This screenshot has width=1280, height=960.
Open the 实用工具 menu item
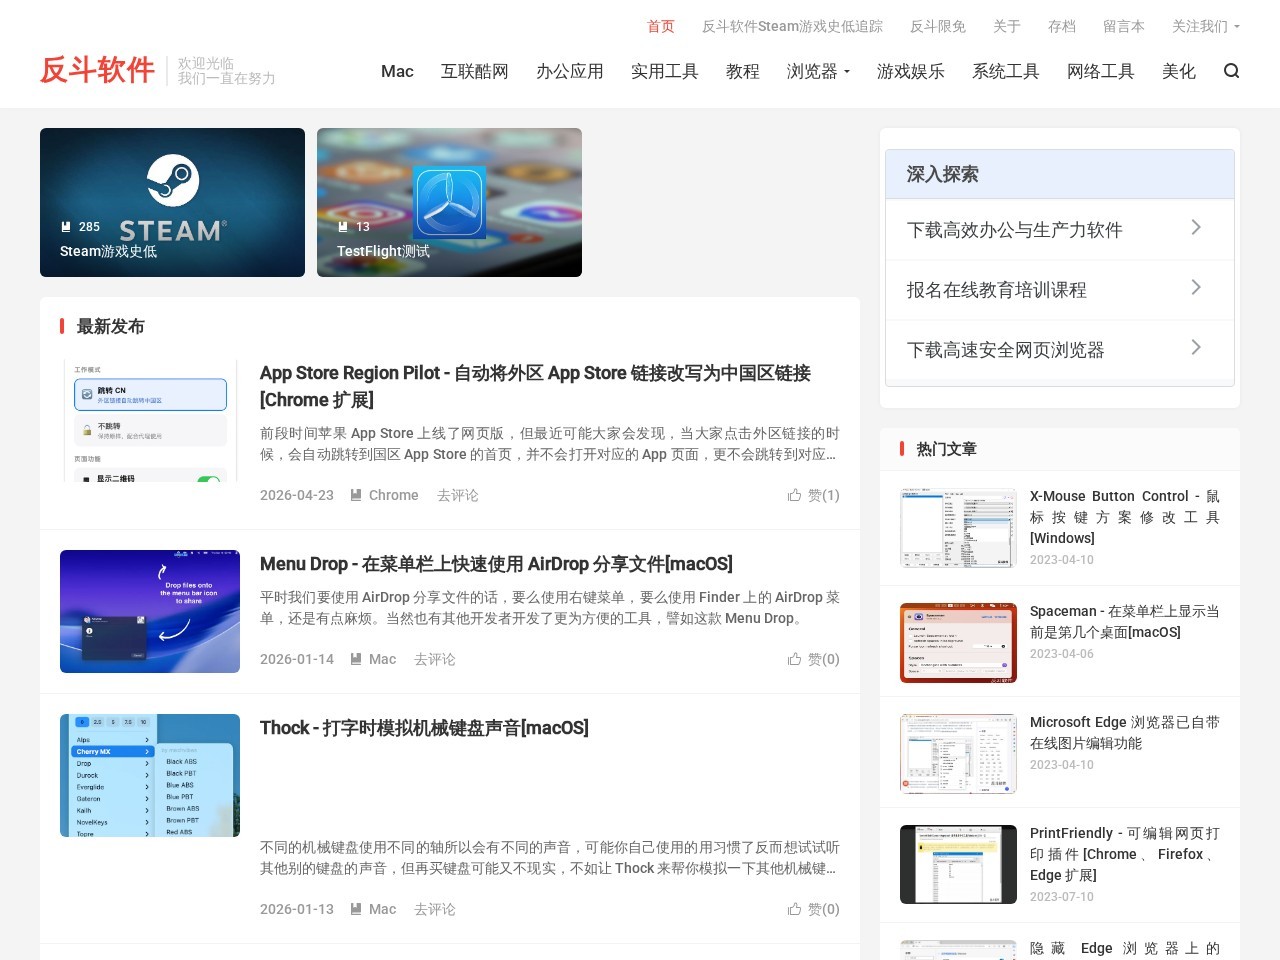pos(665,71)
